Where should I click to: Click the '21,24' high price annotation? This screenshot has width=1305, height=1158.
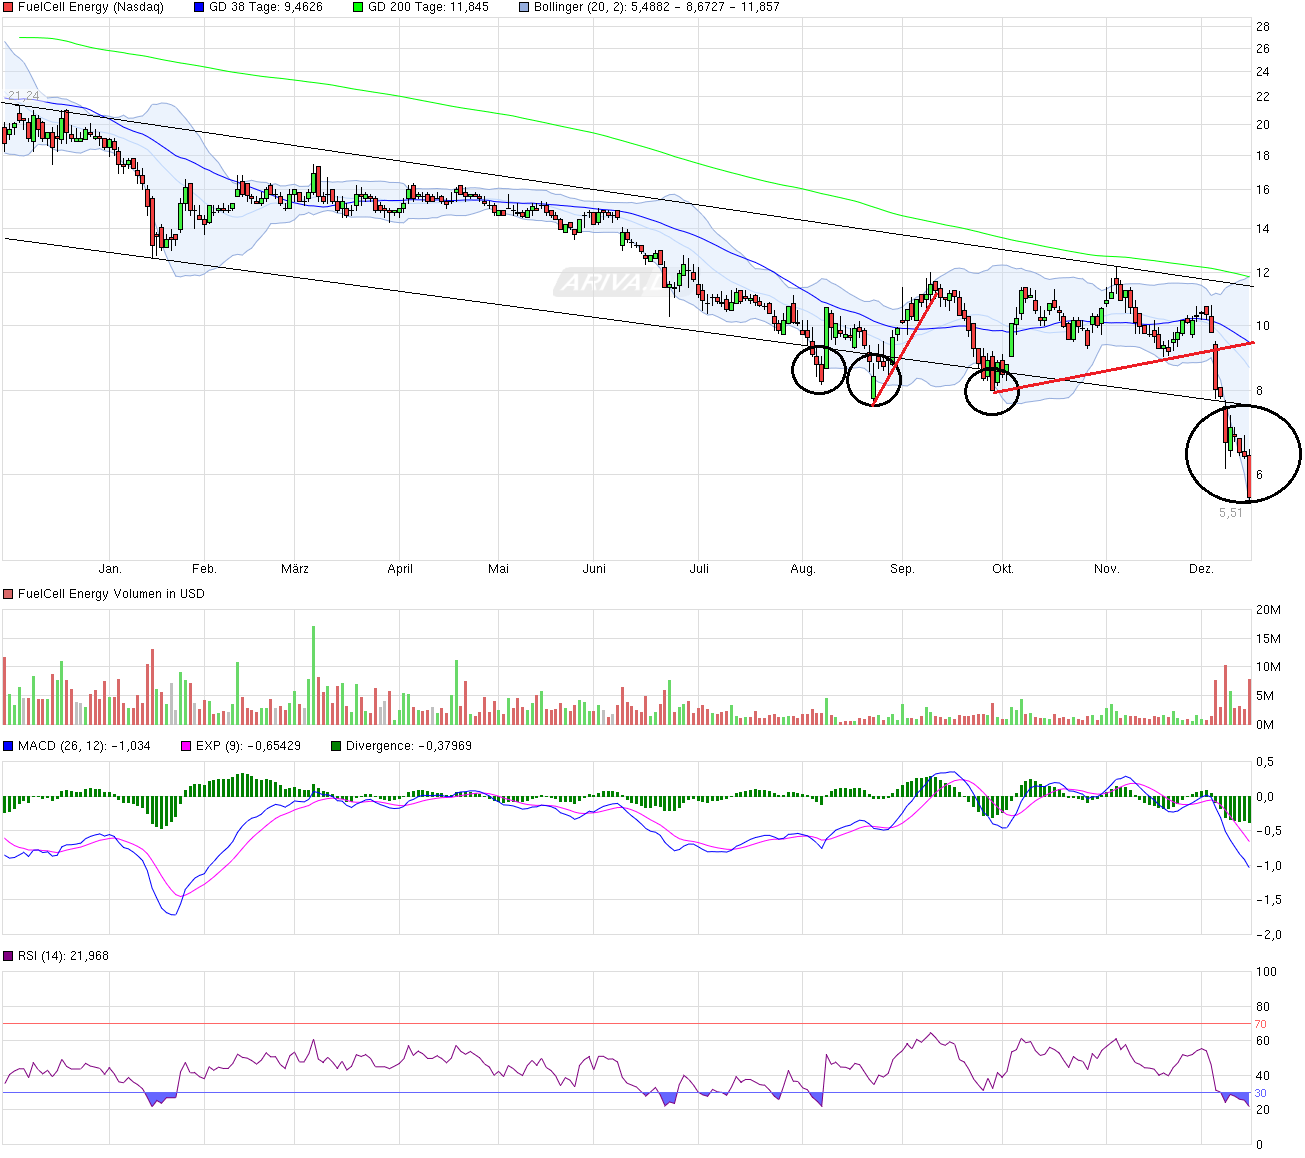[23, 96]
